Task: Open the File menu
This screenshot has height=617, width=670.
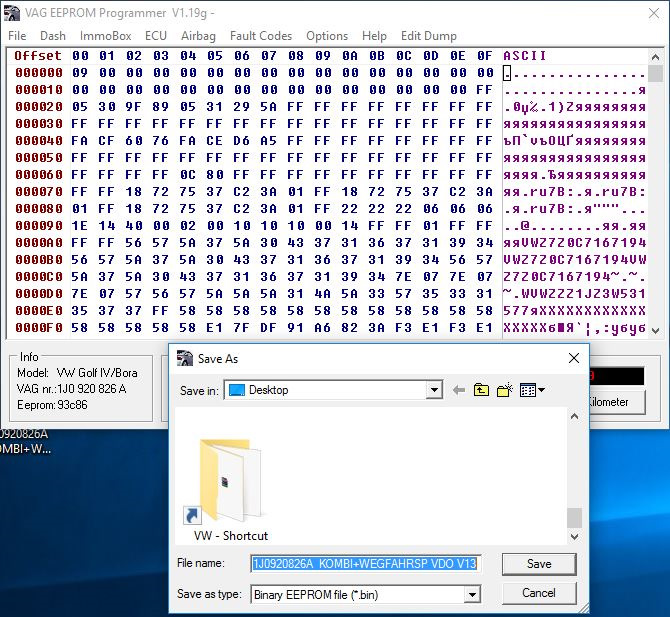Action: coord(17,36)
